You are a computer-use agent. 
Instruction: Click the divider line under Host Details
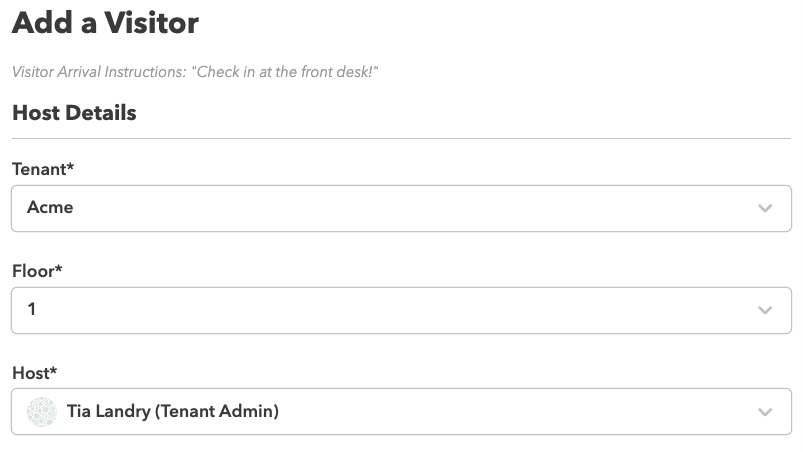(x=402, y=138)
